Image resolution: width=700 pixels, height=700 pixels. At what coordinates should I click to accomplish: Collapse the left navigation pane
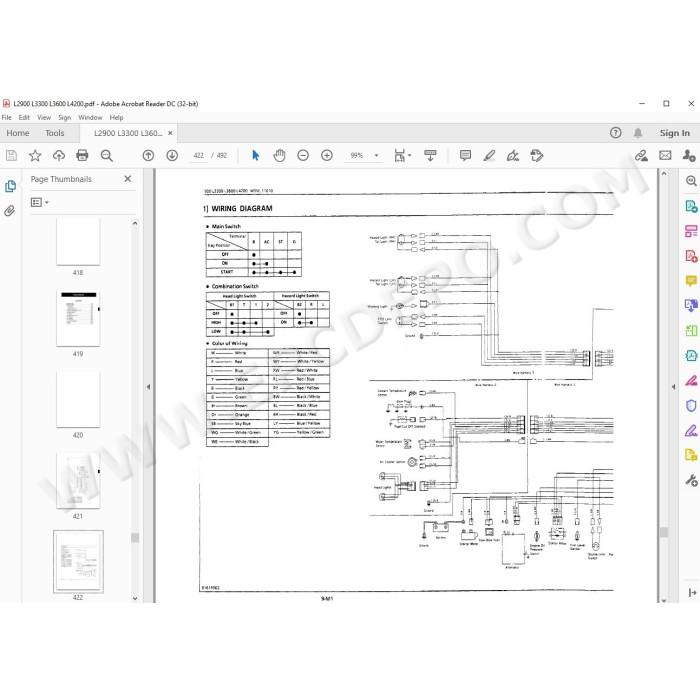pos(148,387)
